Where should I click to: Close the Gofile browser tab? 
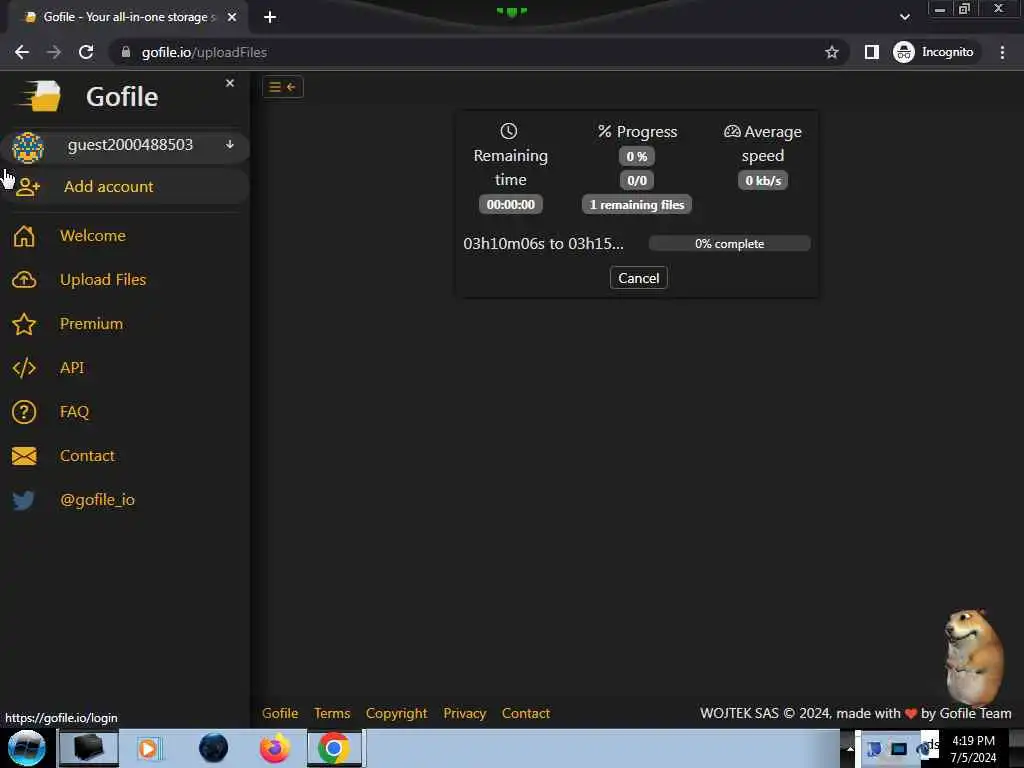click(x=232, y=17)
